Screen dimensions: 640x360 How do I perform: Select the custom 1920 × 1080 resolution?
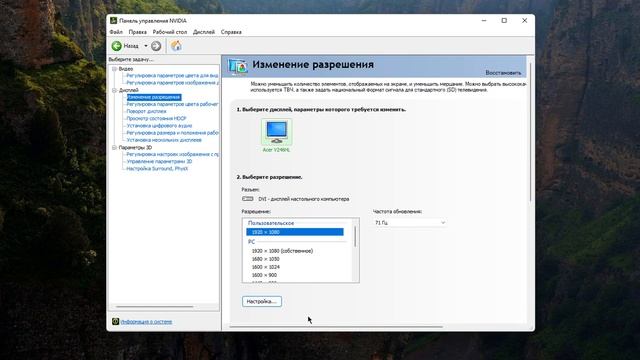pos(295,232)
